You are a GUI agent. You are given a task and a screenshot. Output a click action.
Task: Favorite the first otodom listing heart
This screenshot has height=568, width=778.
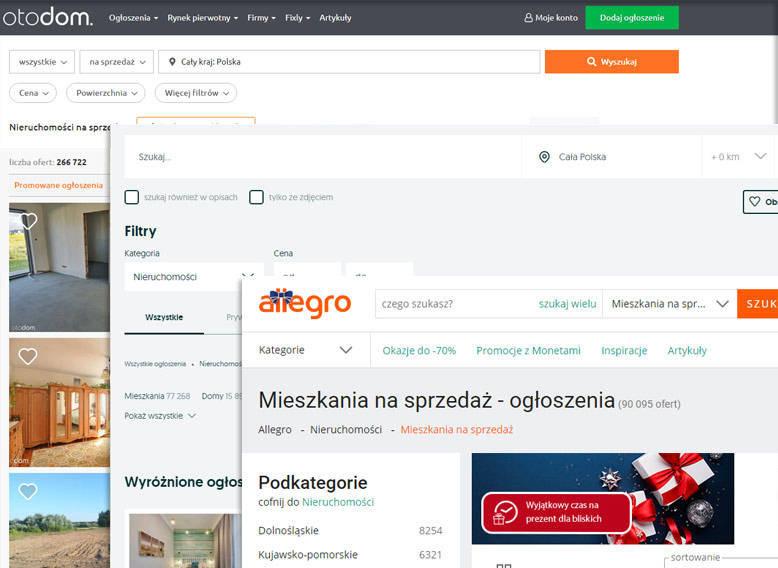28,221
